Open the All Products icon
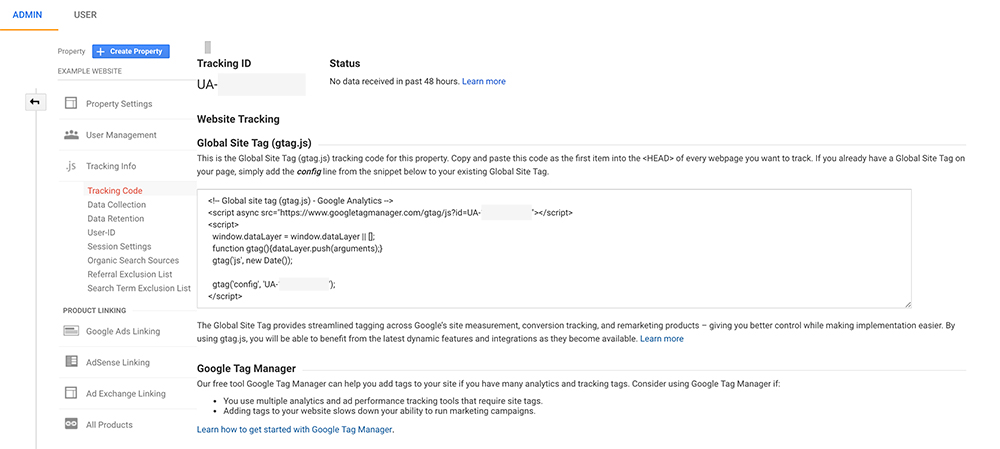 [x=71, y=424]
